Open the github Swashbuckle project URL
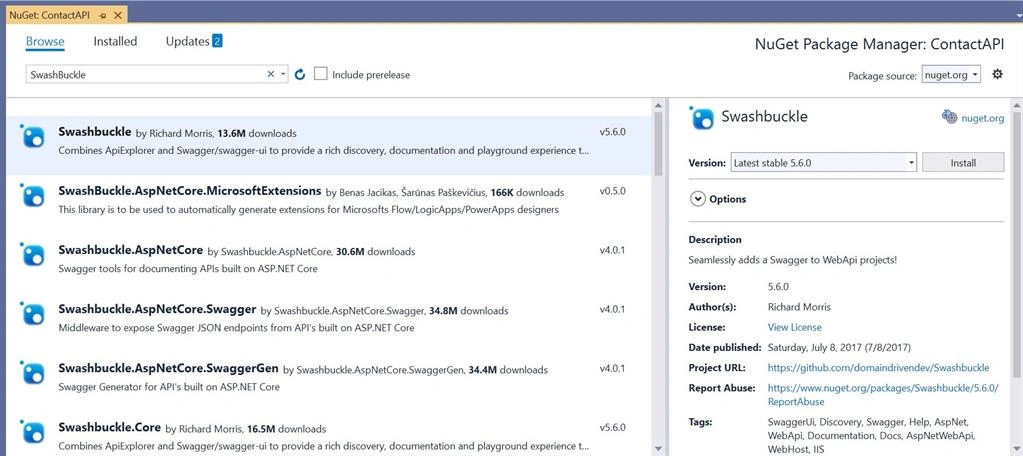Screen dimensions: 1023x456 pos(878,367)
